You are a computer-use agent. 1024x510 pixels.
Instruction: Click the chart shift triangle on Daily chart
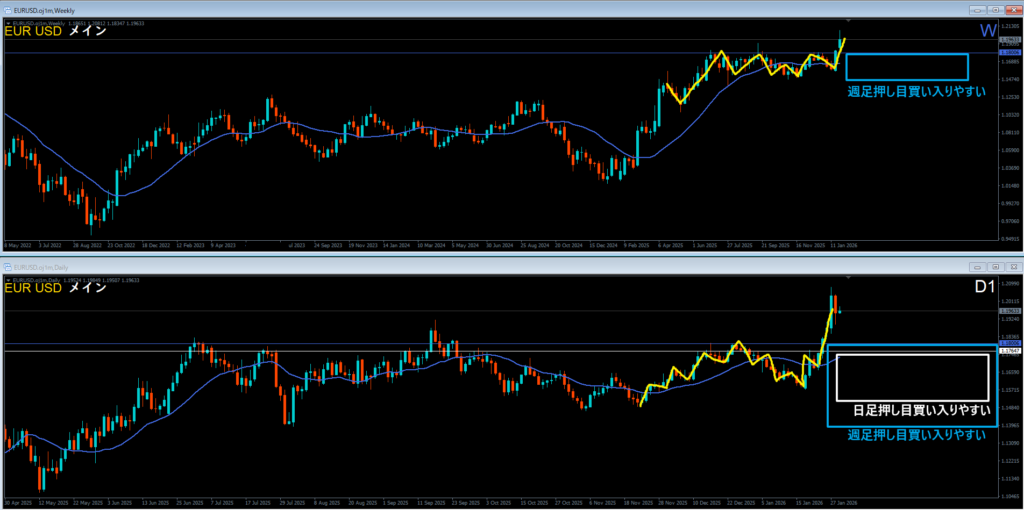(x=849, y=278)
